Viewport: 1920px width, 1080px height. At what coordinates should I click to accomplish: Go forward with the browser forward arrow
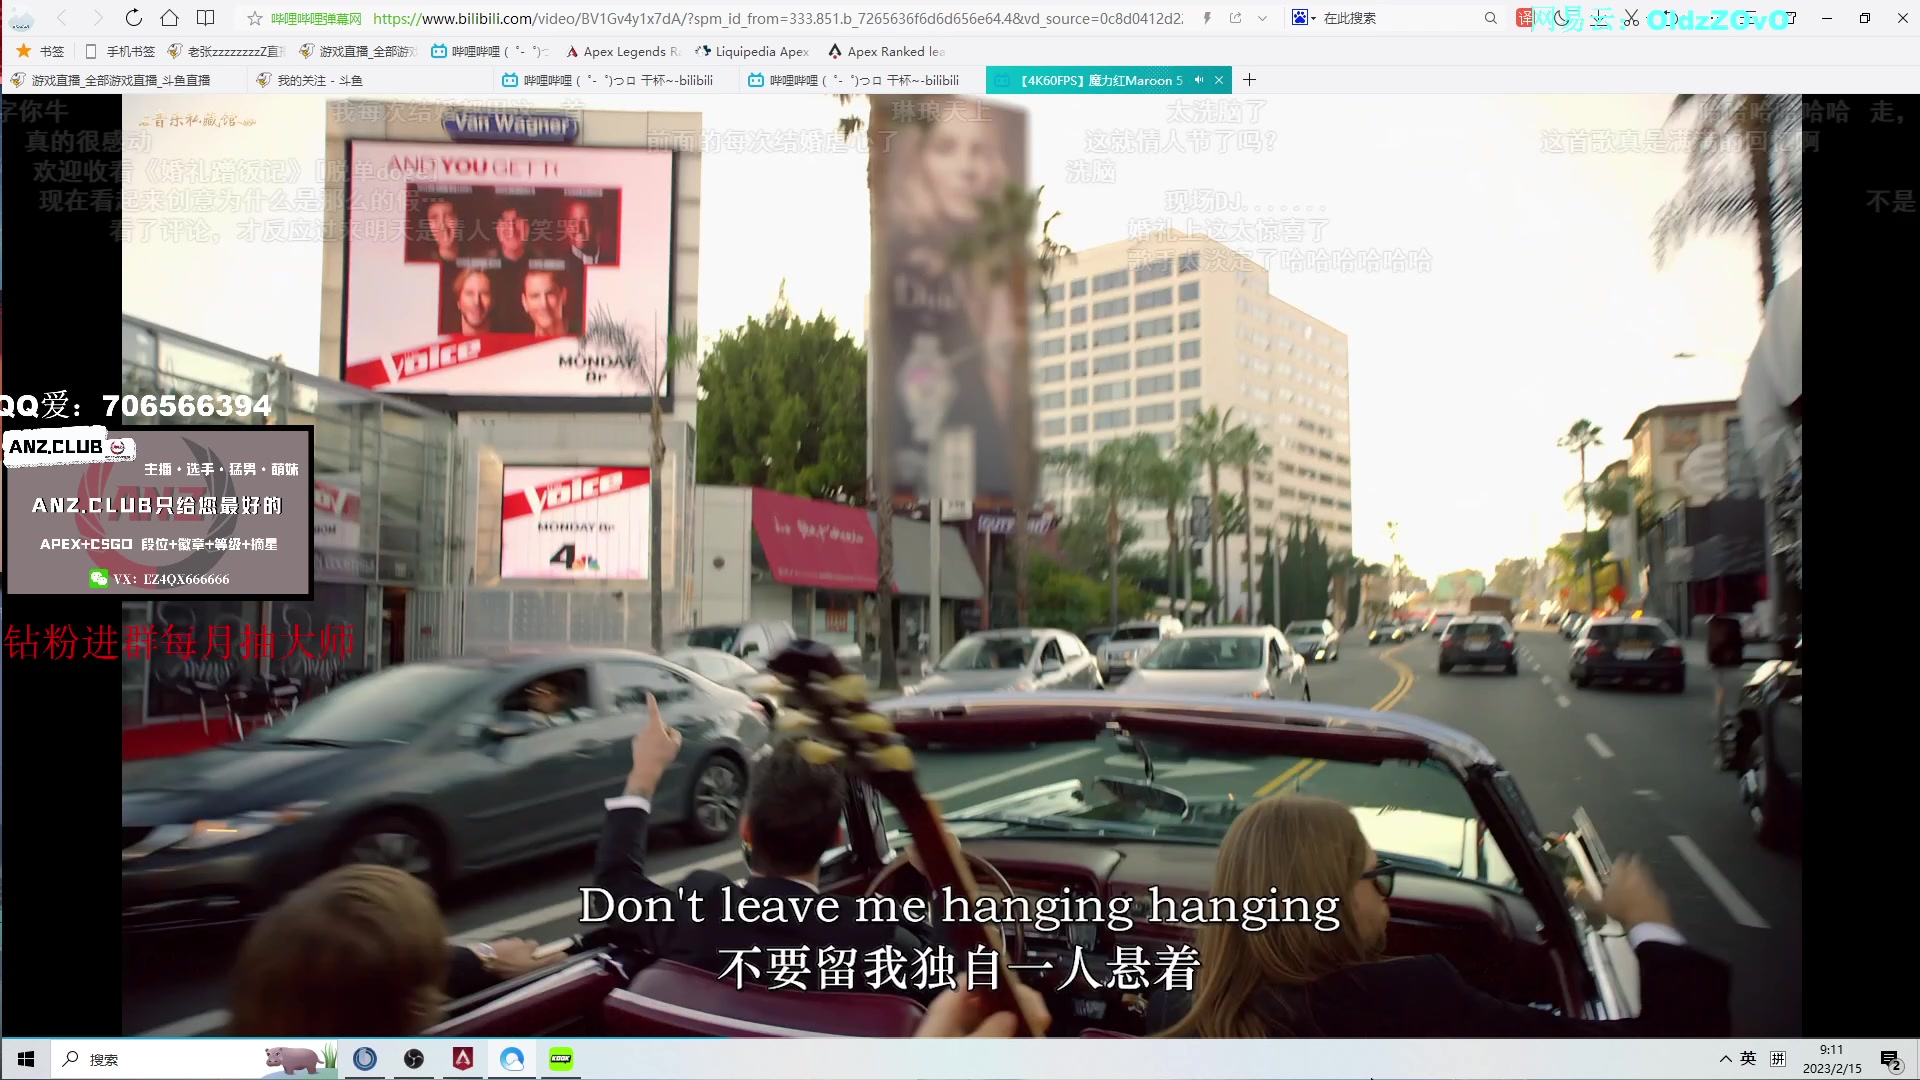point(97,18)
